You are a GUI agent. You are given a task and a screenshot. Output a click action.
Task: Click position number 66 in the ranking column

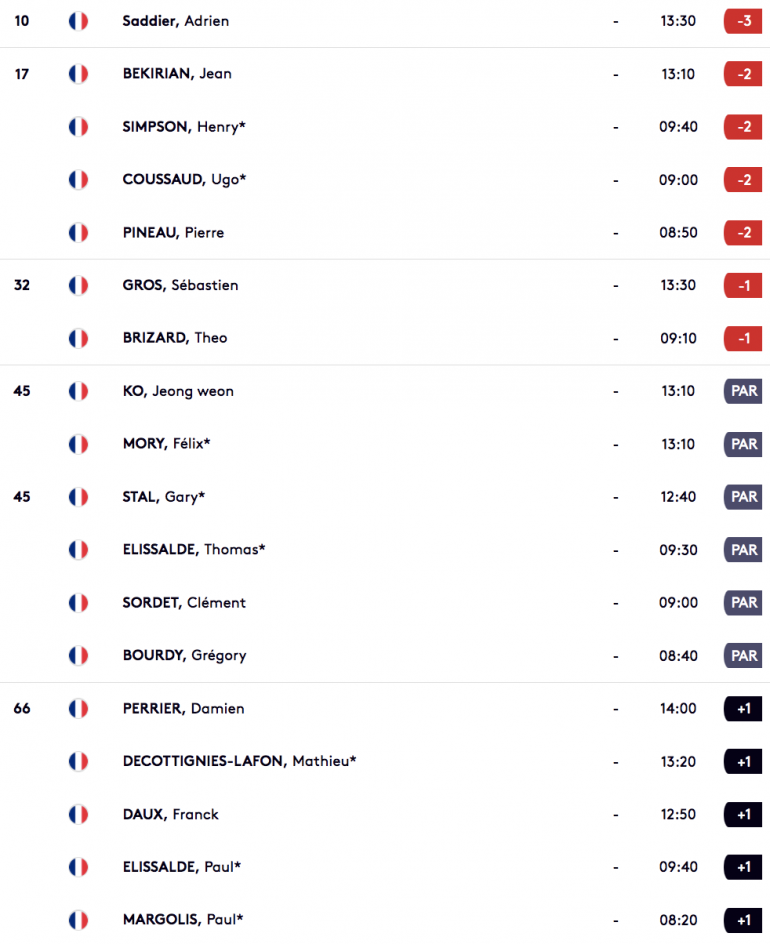point(22,709)
